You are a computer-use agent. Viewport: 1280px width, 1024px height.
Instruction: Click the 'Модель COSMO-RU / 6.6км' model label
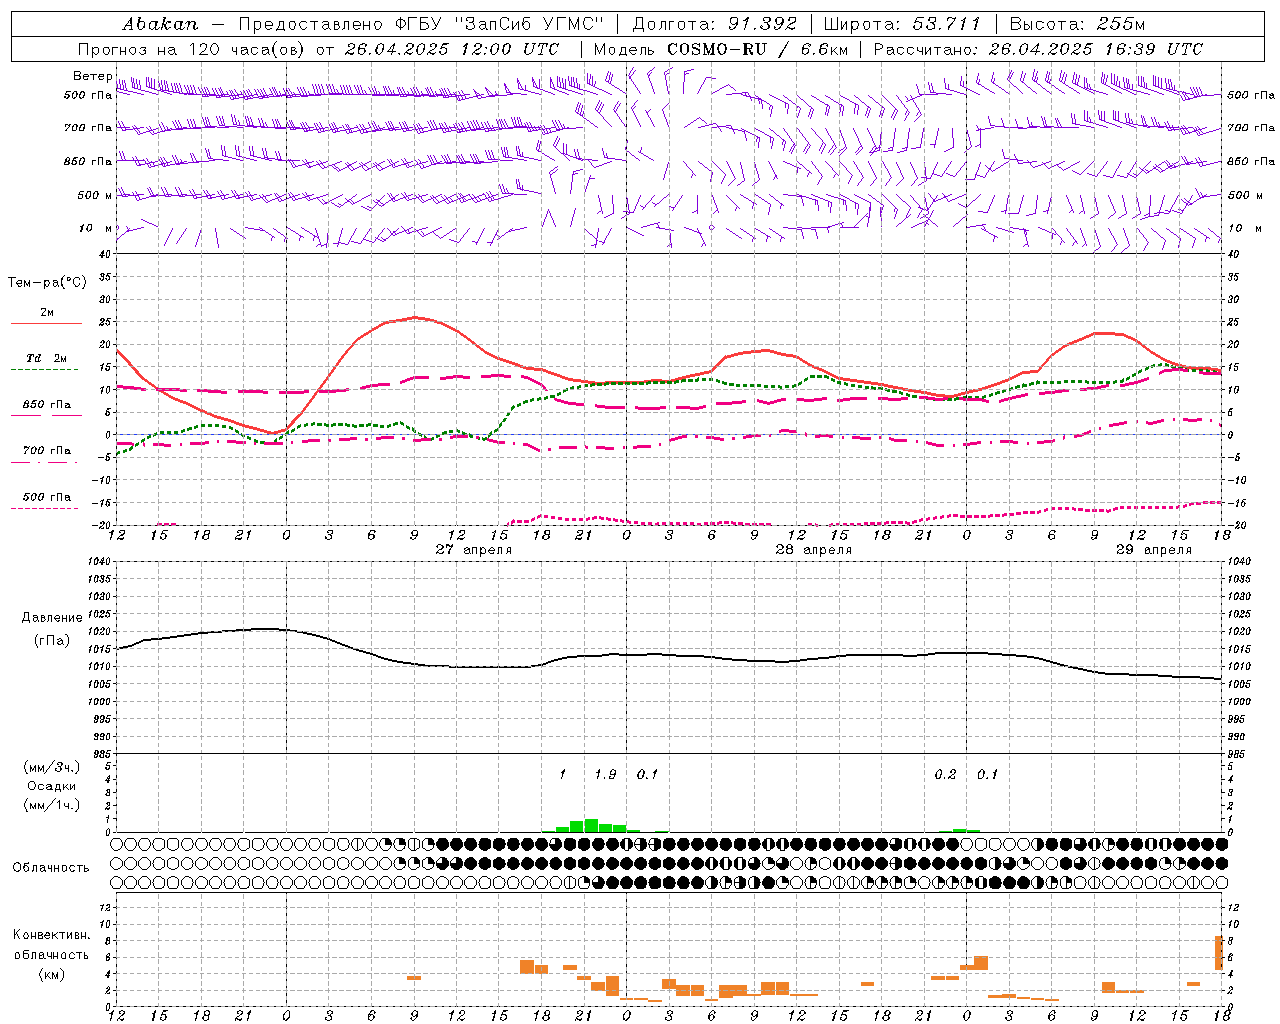click(x=721, y=49)
